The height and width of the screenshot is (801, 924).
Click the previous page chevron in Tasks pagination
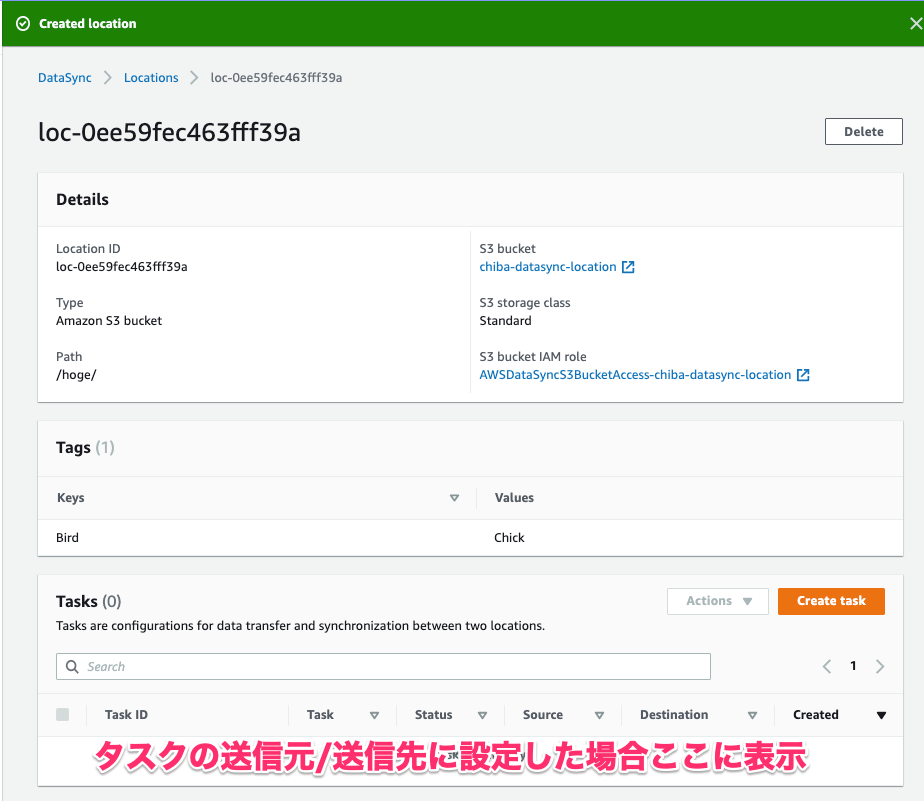pos(826,666)
